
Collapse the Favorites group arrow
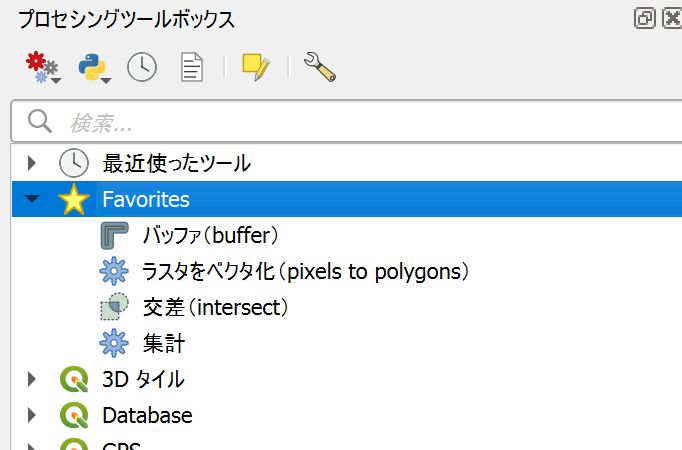(x=32, y=199)
